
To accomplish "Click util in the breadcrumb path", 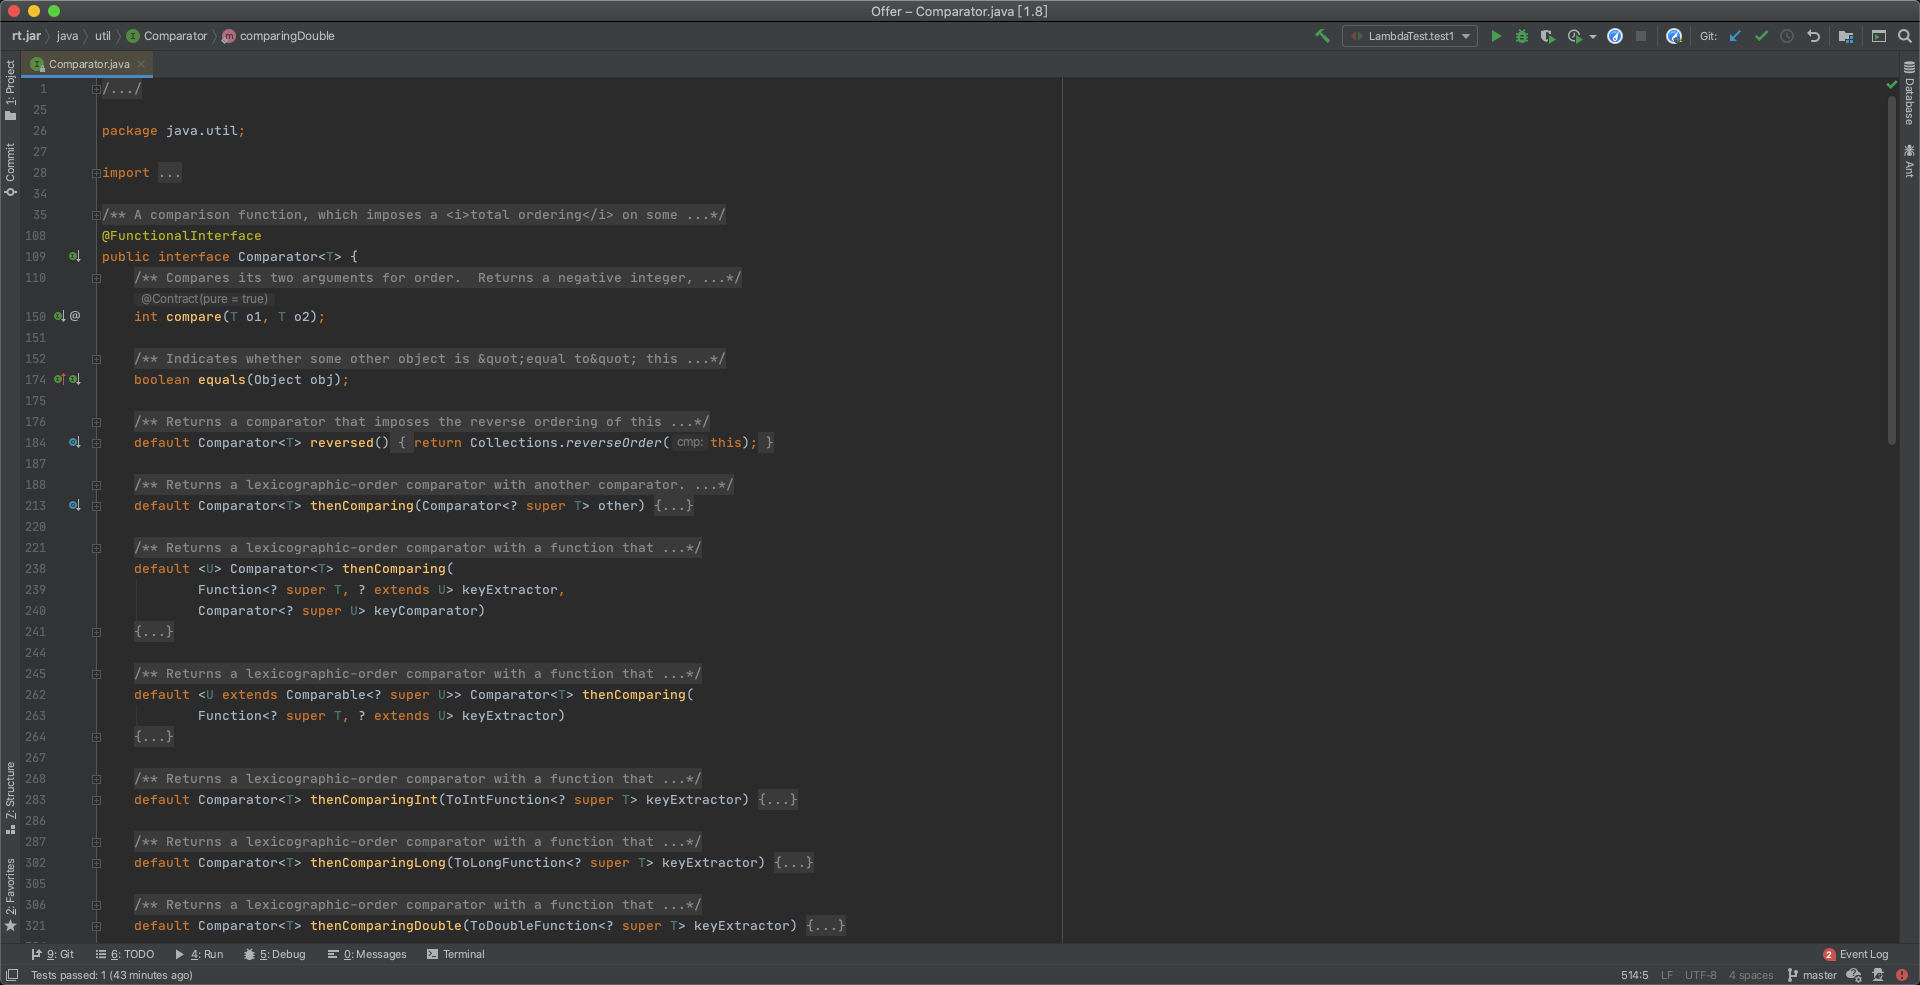I will pyautogui.click(x=103, y=36).
